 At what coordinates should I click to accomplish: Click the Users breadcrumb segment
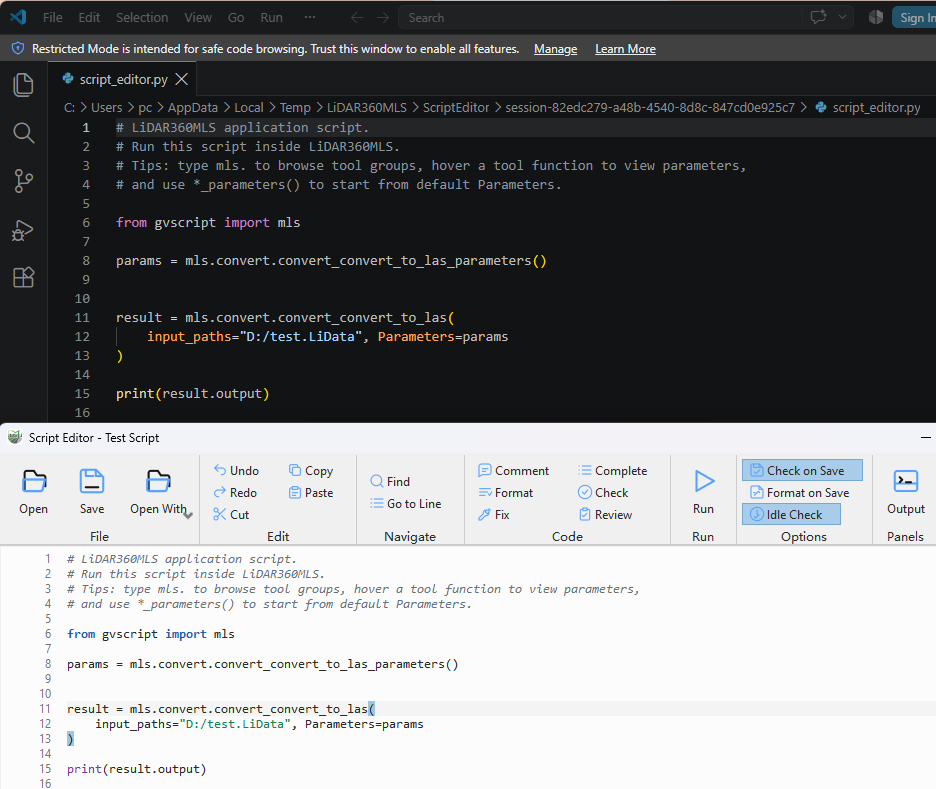[x=106, y=107]
